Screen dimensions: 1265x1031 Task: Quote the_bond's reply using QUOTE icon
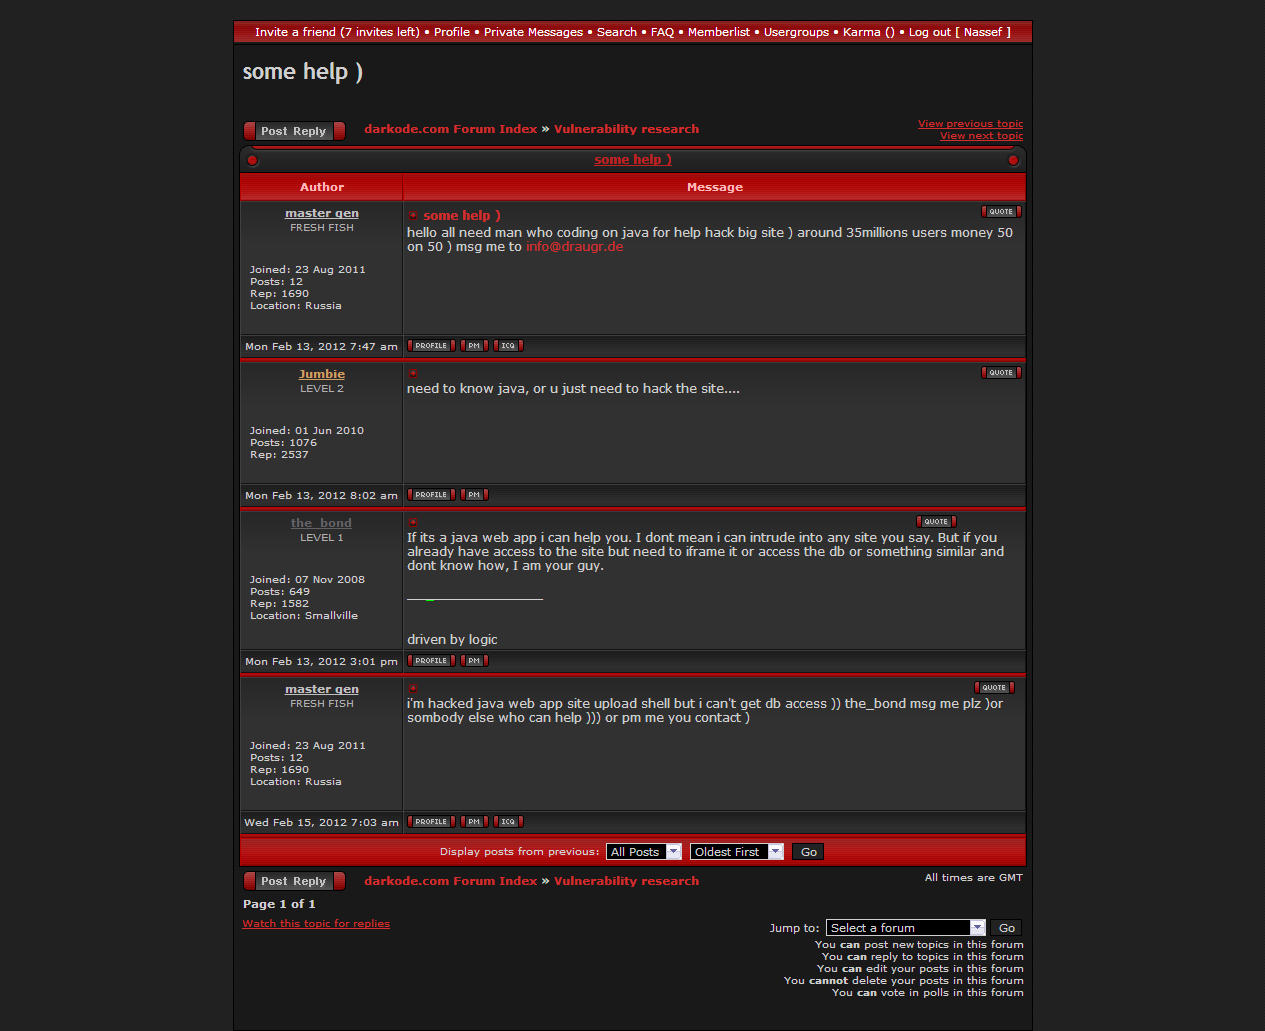pyautogui.click(x=936, y=522)
